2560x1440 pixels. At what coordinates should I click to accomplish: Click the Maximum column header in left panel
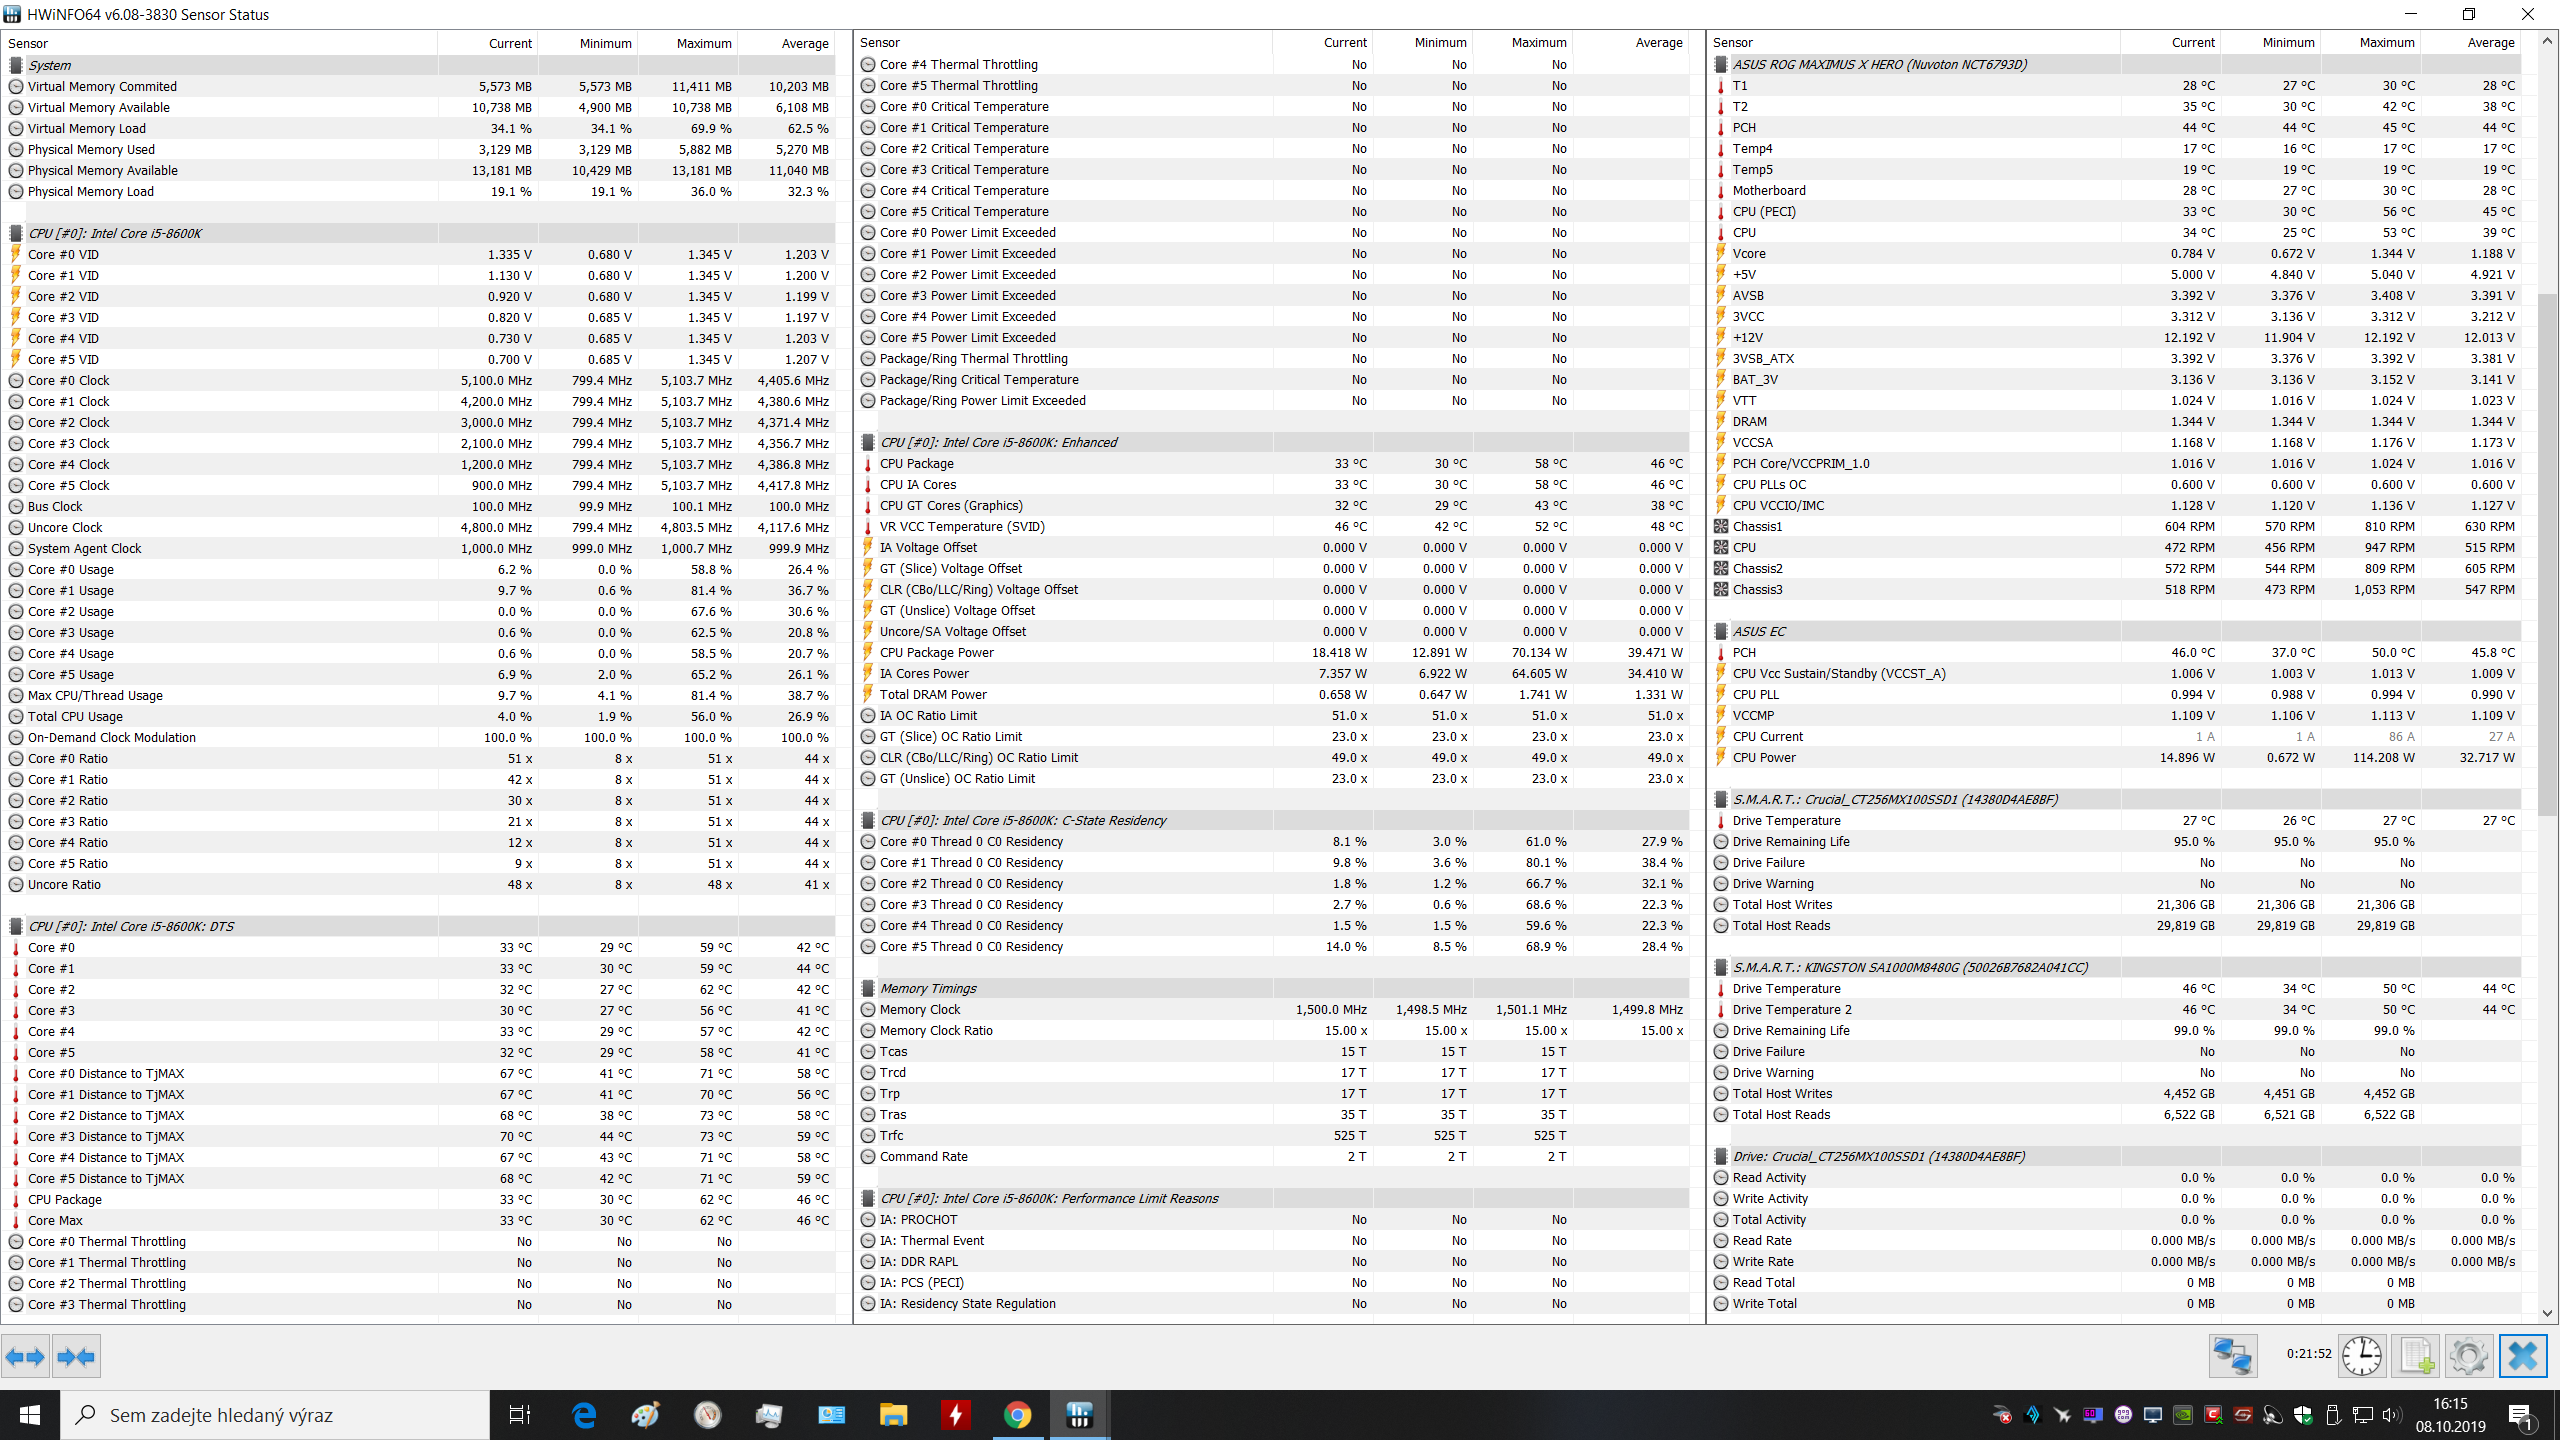coord(703,43)
